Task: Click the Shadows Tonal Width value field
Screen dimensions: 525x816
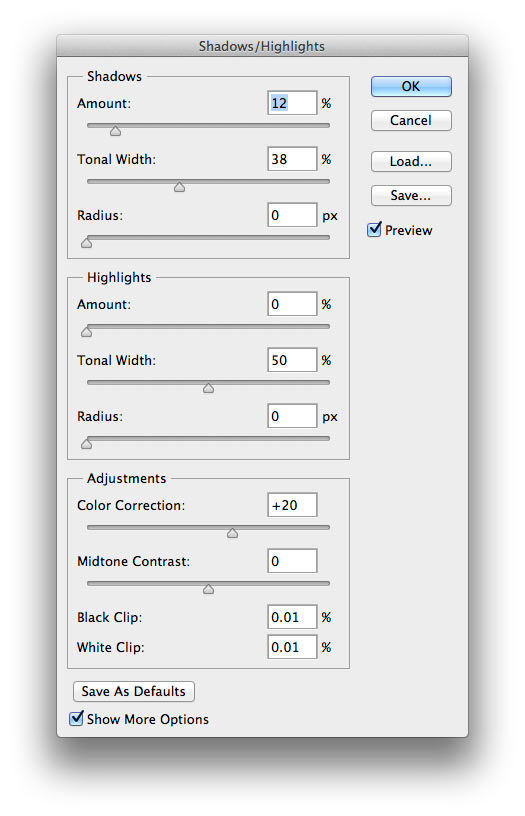Action: pos(292,159)
